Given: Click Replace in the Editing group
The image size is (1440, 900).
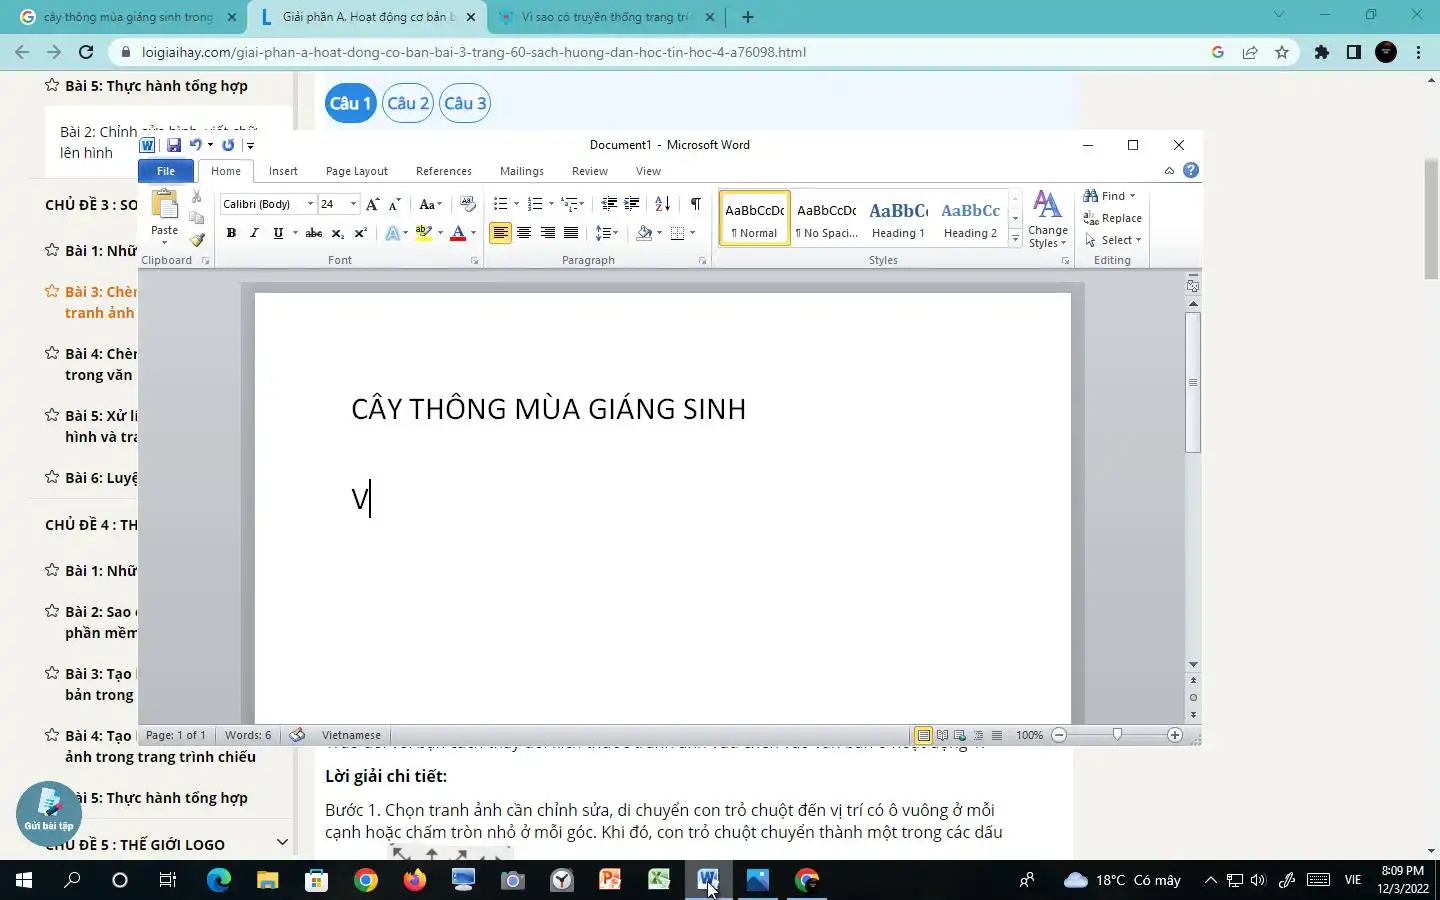Looking at the screenshot, I should 1112,218.
